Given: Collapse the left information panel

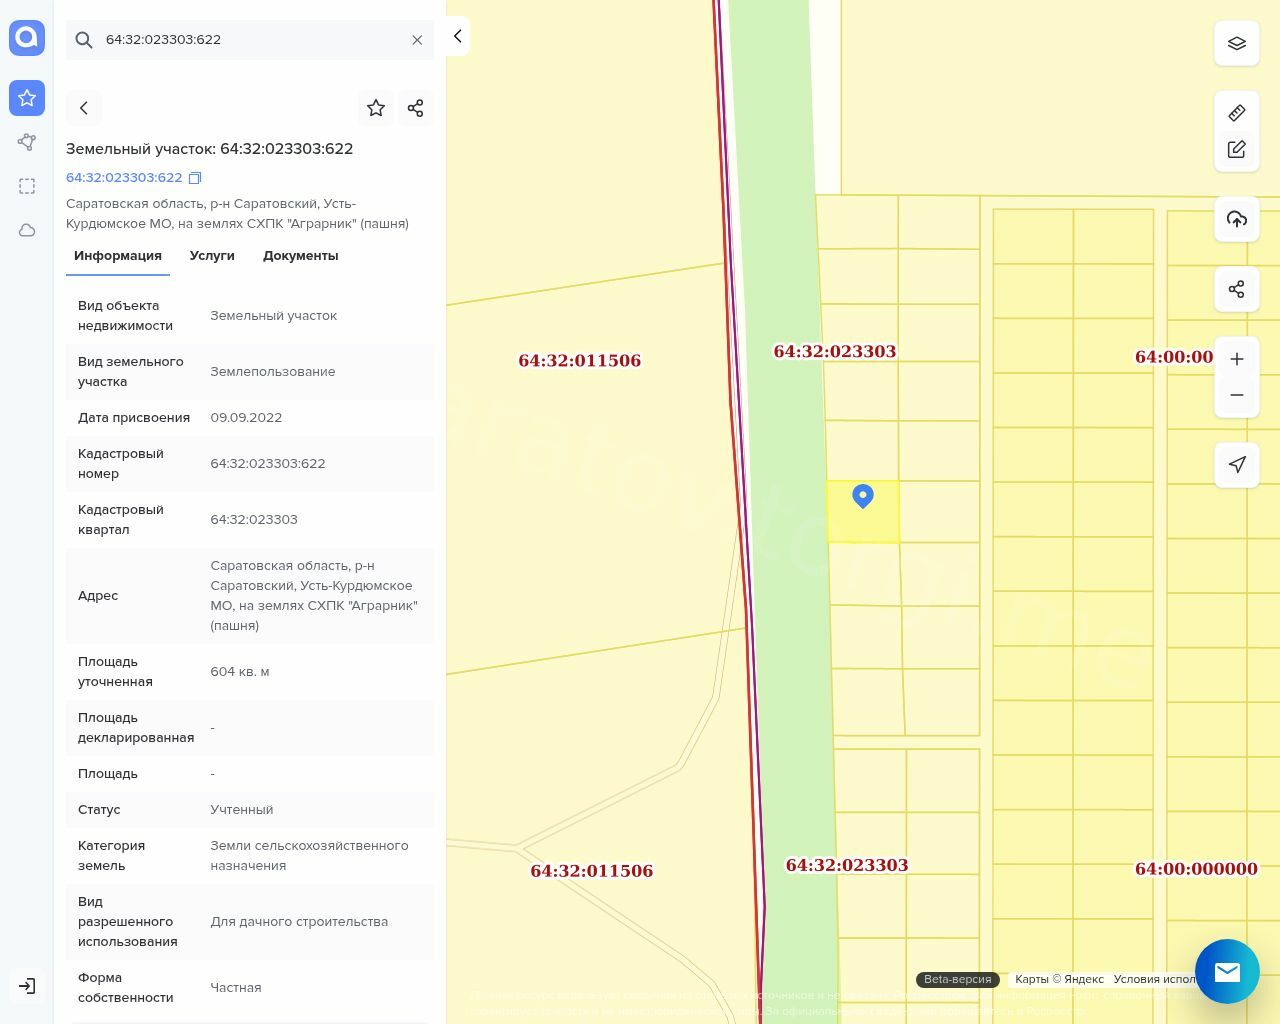Looking at the screenshot, I should 457,36.
